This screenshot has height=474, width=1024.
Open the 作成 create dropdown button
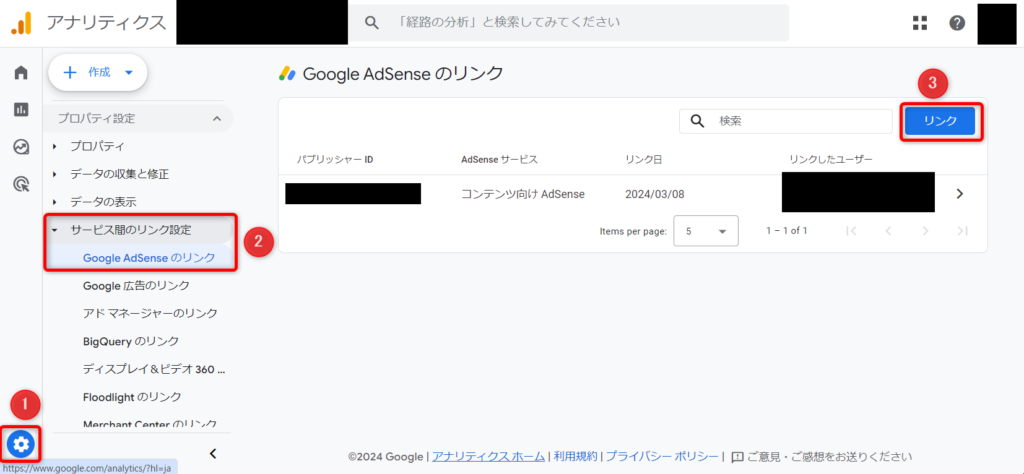click(x=98, y=72)
